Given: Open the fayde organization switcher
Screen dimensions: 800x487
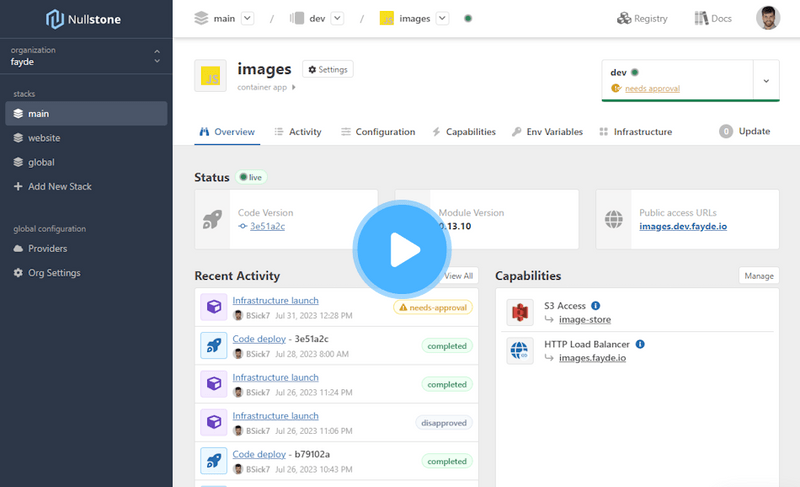Looking at the screenshot, I should [x=86, y=56].
